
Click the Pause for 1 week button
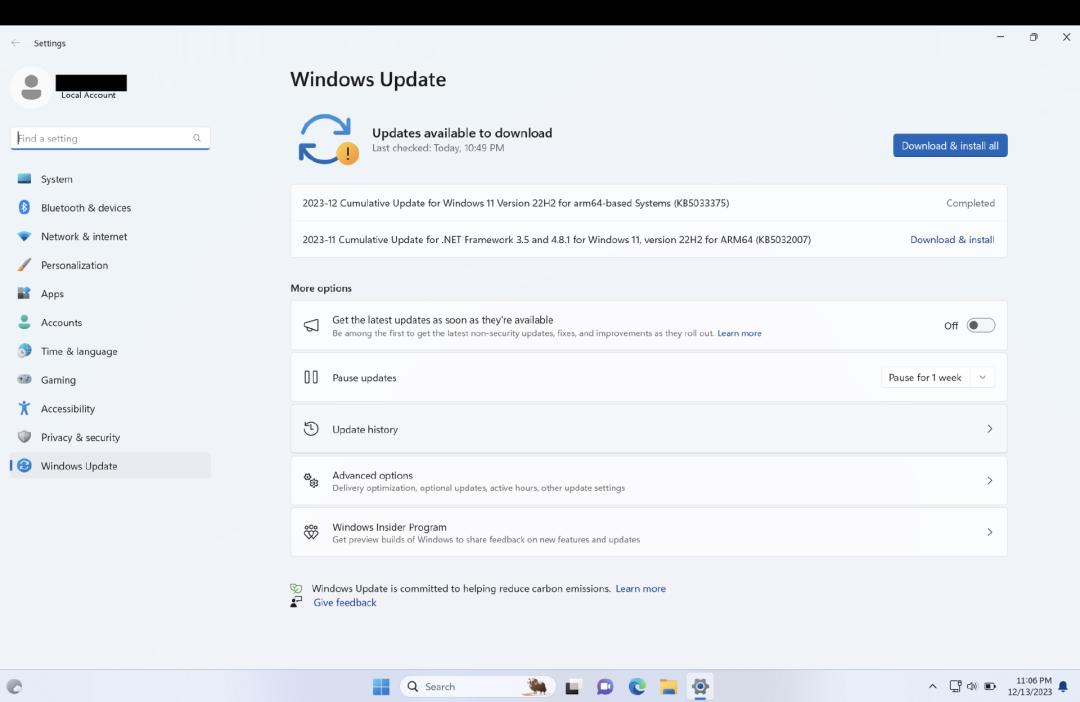(x=925, y=377)
